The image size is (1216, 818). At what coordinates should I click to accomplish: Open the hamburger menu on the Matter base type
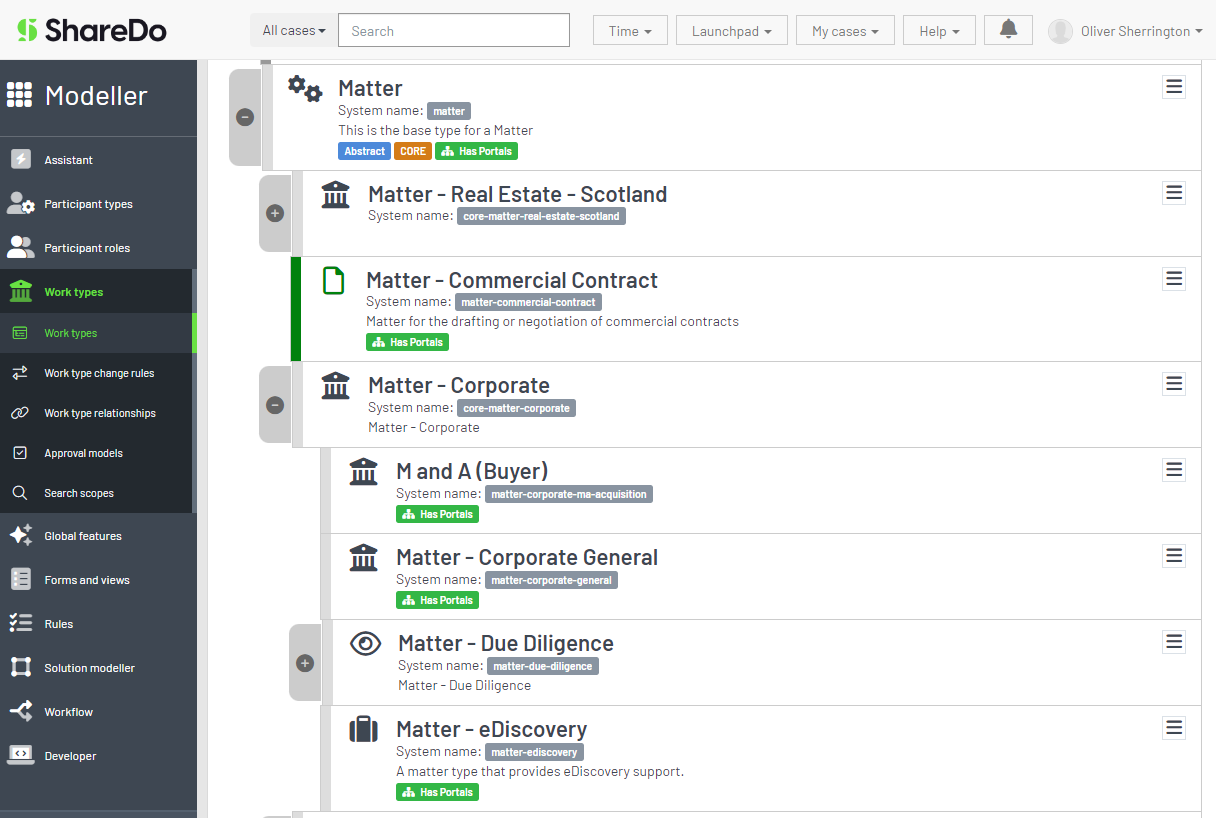pos(1173,87)
